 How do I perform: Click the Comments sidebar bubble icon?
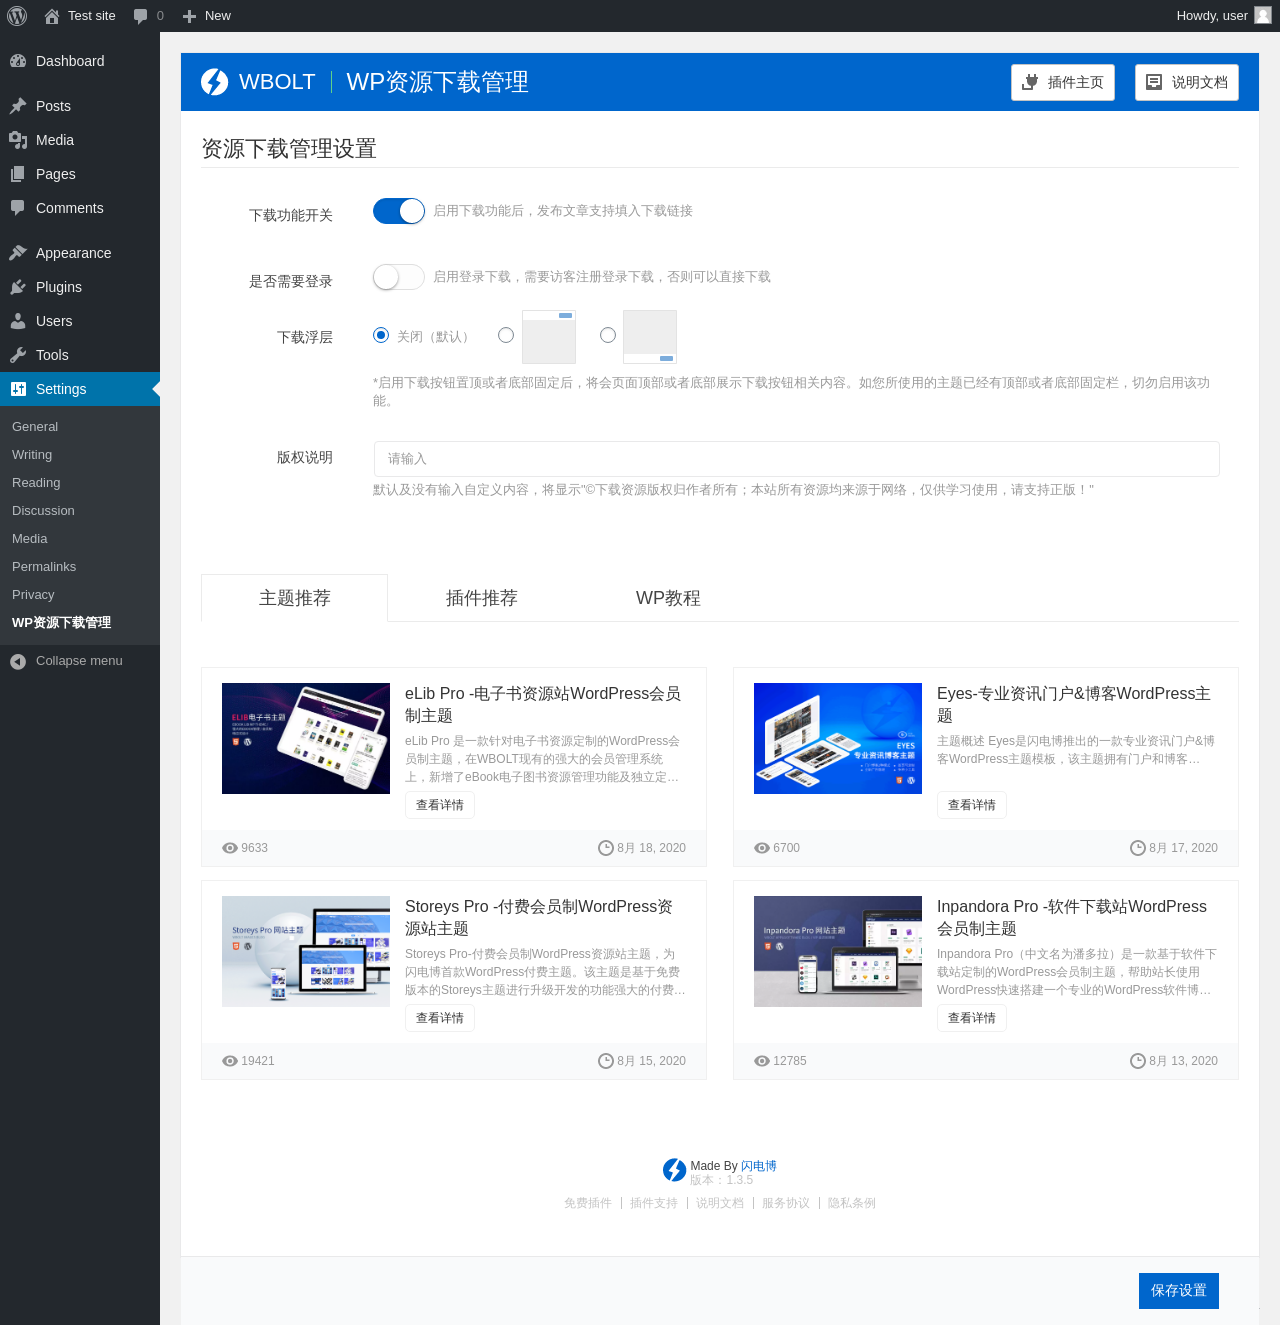pos(18,208)
